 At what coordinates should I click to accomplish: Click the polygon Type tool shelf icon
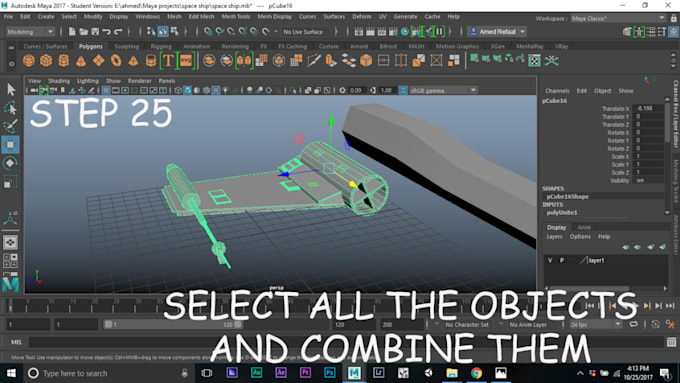(168, 60)
